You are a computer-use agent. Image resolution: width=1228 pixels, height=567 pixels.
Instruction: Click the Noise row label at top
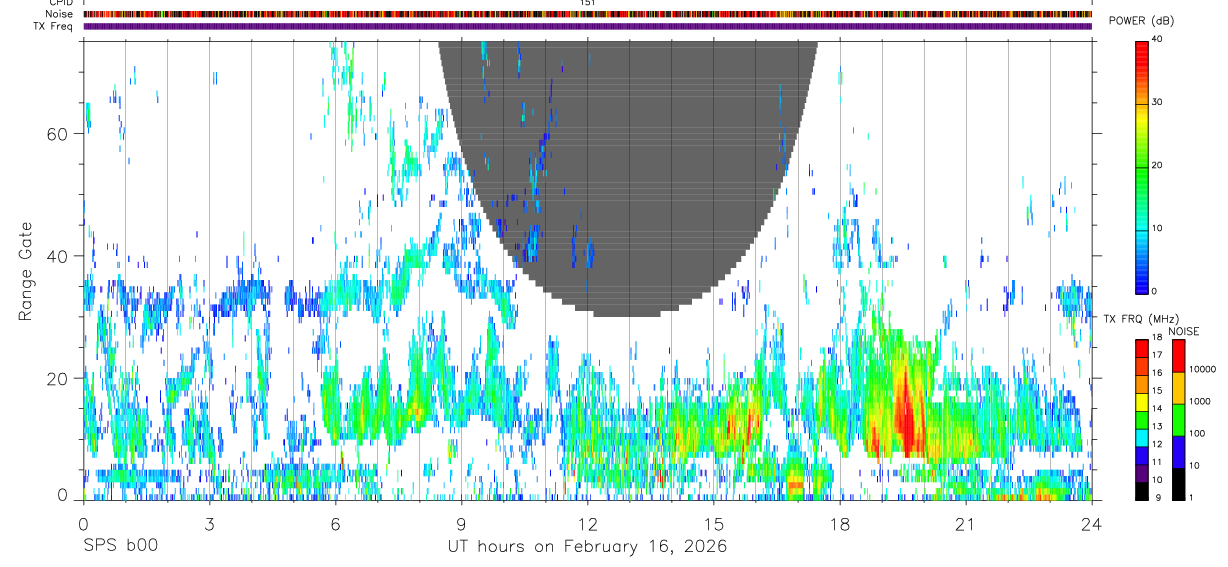coord(59,14)
